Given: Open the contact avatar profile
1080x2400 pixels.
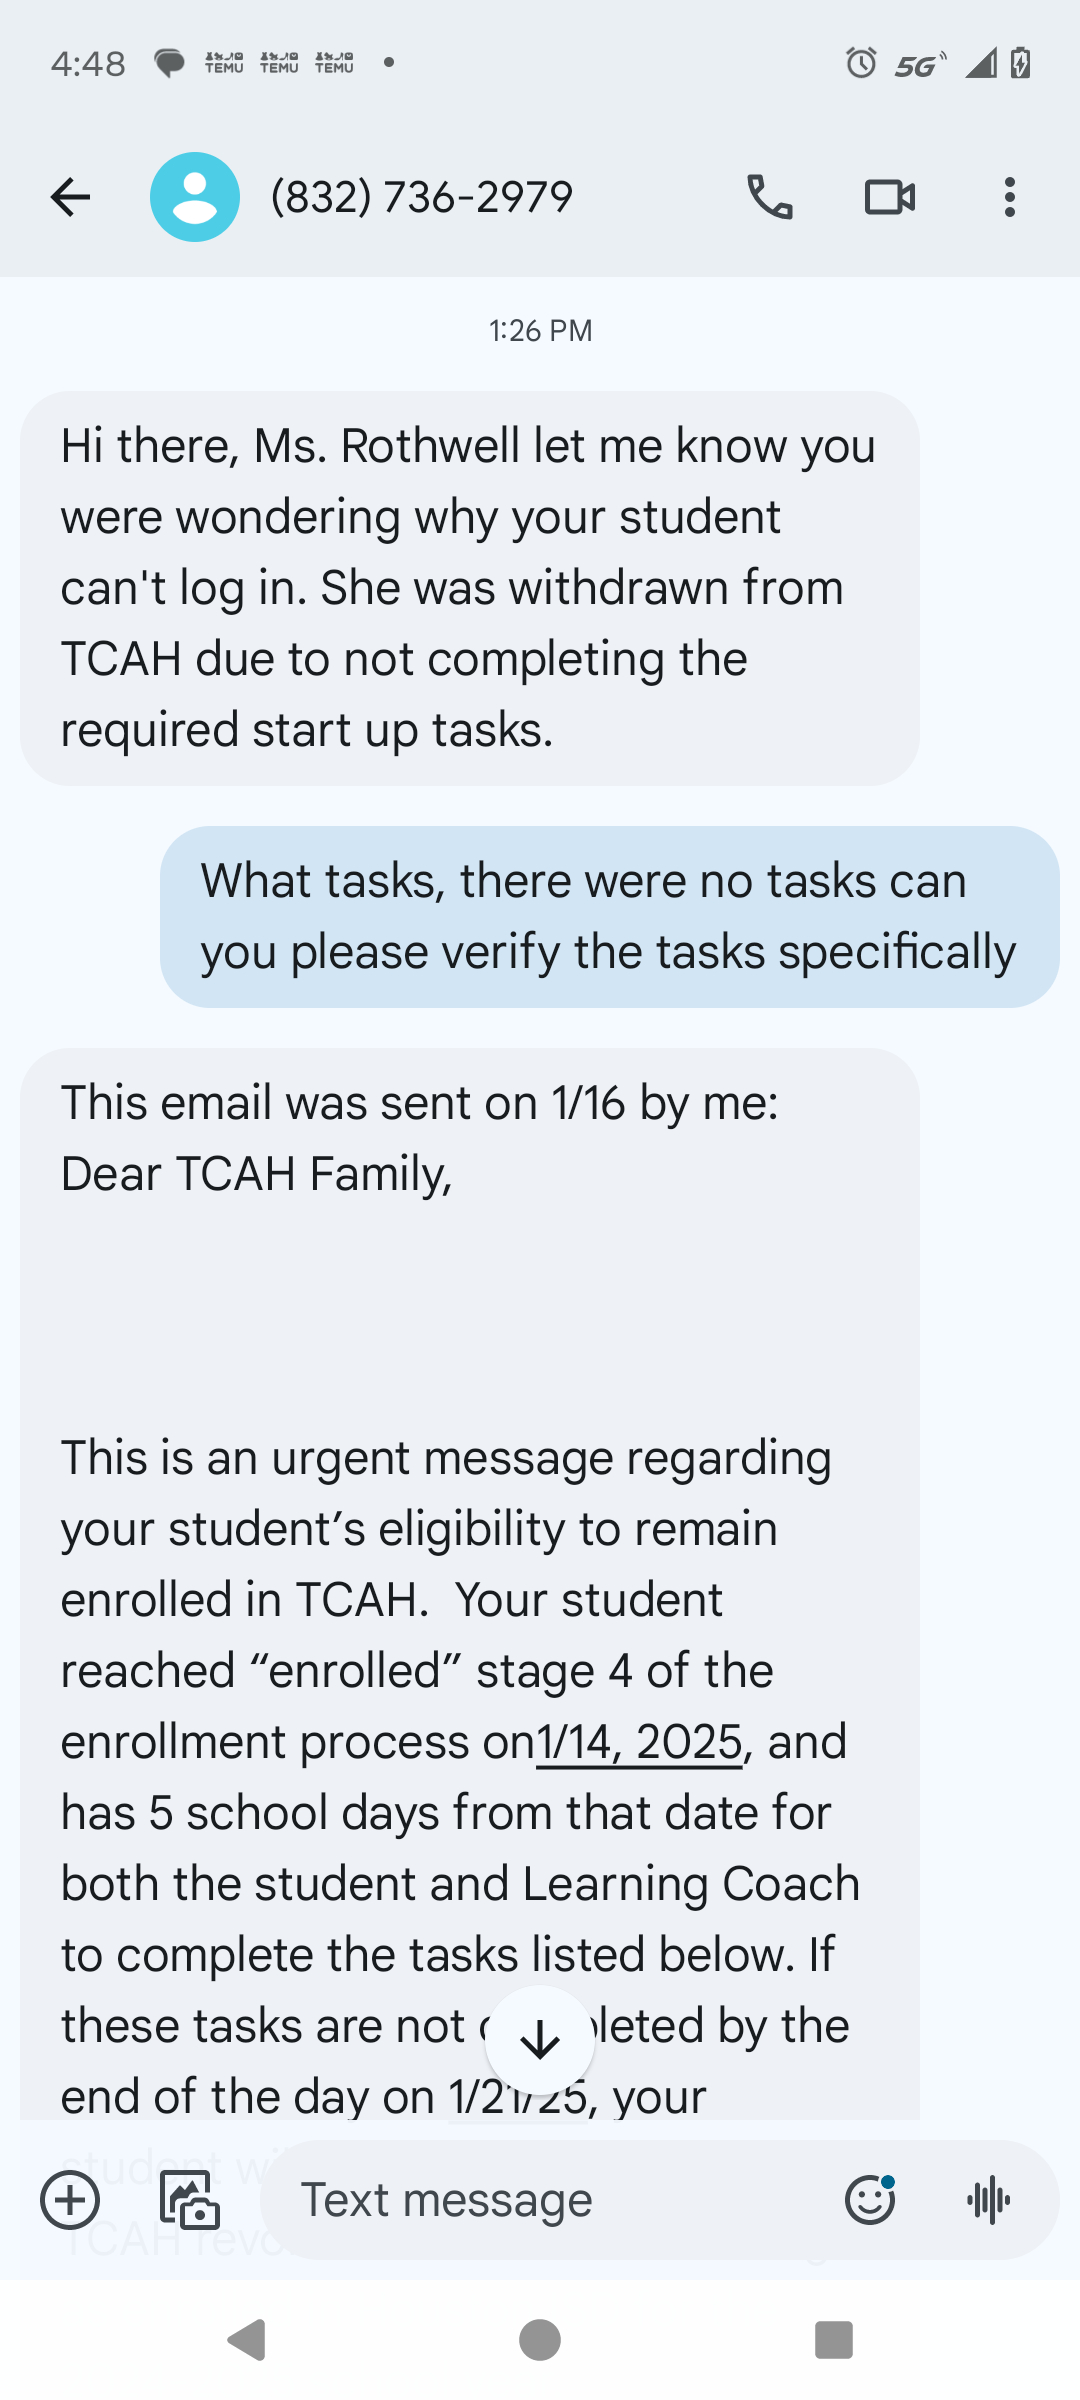Looking at the screenshot, I should point(195,197).
